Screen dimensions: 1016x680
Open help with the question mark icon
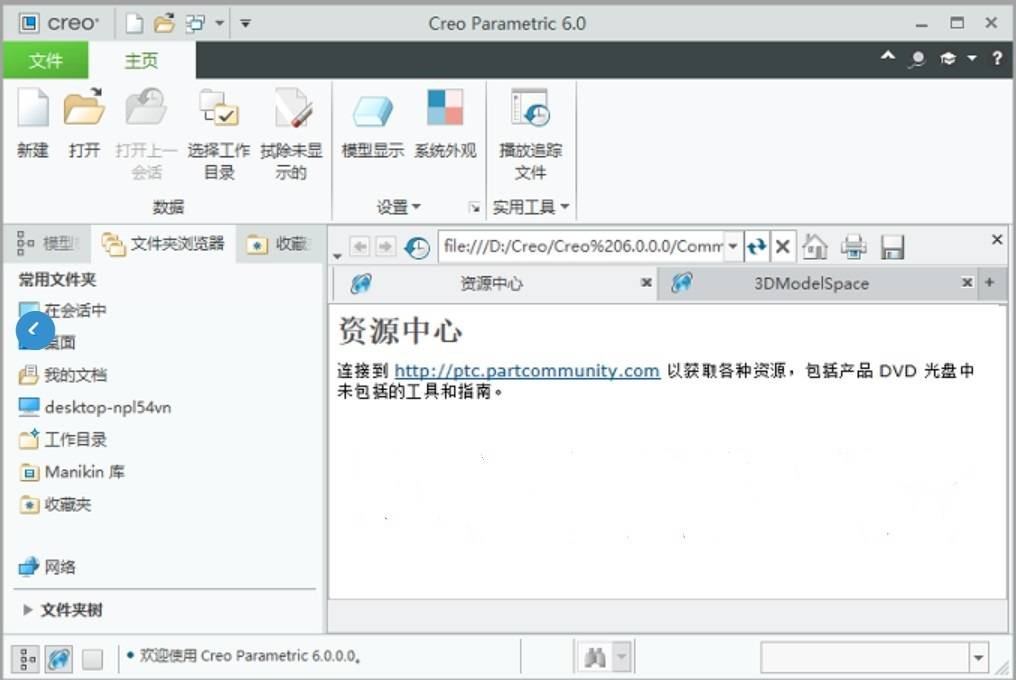[997, 58]
